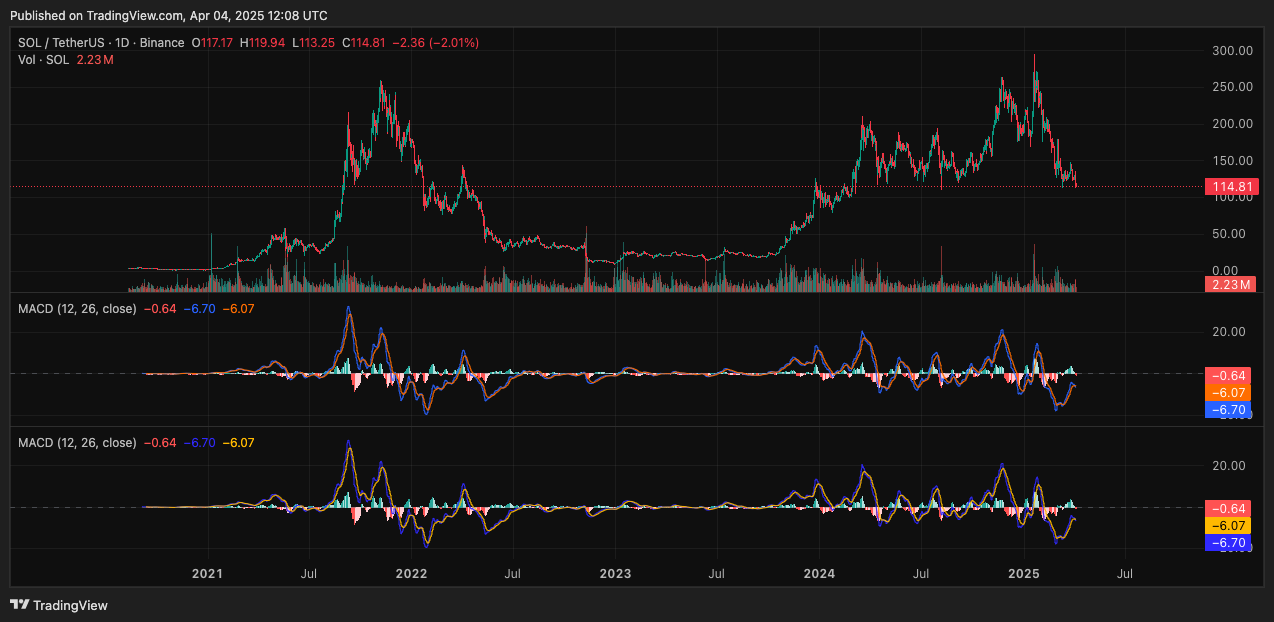Click the TradingView logo in bottom-left corner
This screenshot has width=1274, height=622.
58,605
